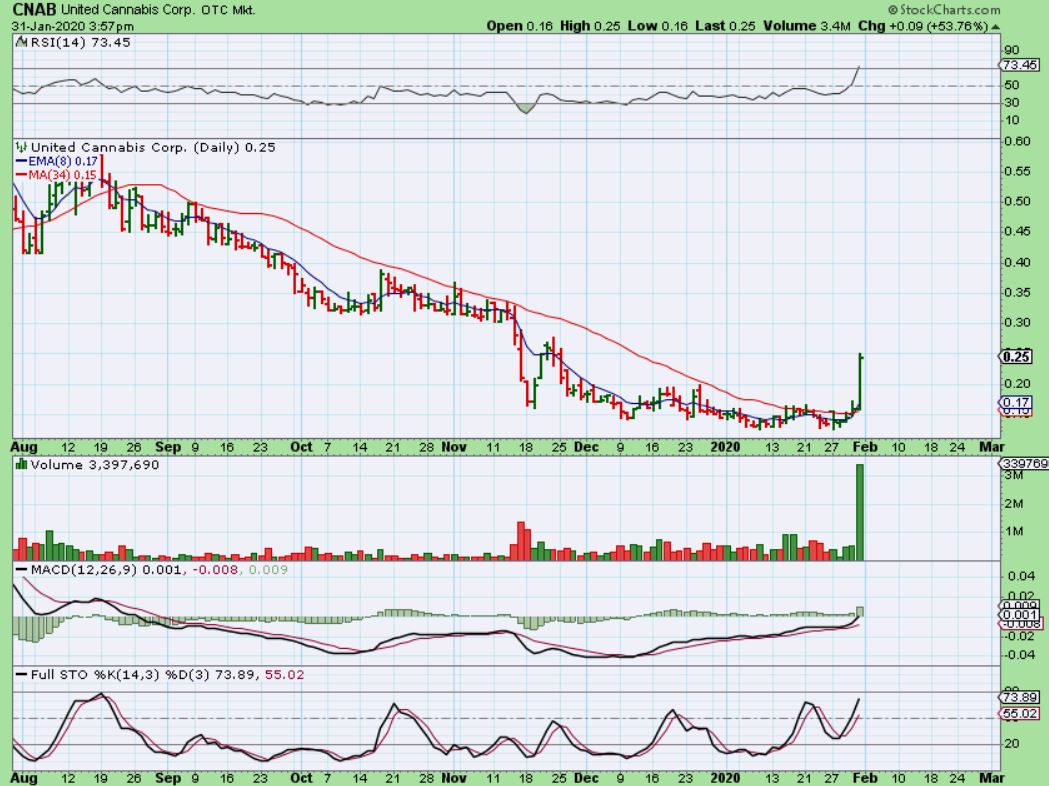This screenshot has width=1049, height=786.
Task: Click the 73.45 RSI value tag on right axis
Action: tap(1016, 65)
